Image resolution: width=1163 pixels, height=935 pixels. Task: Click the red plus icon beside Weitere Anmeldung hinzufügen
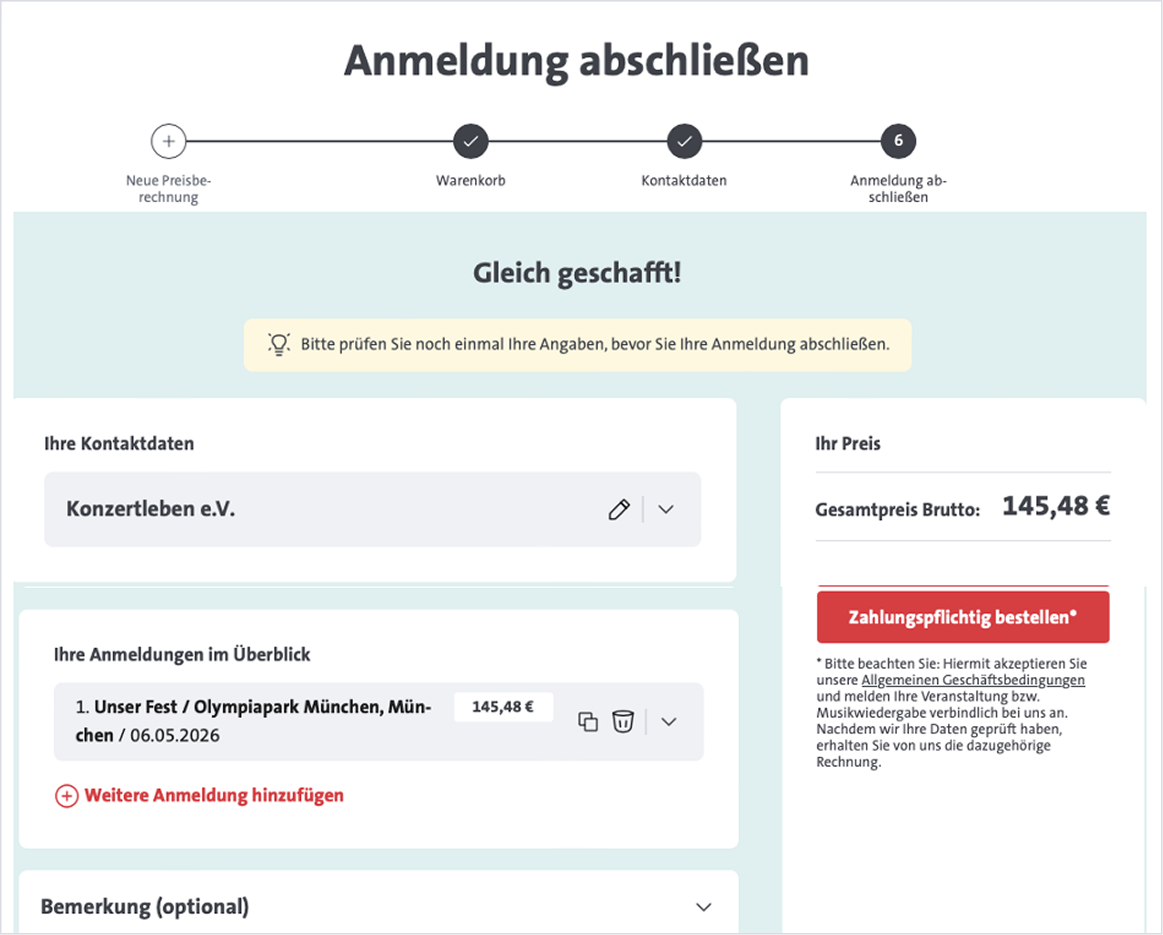tap(66, 795)
